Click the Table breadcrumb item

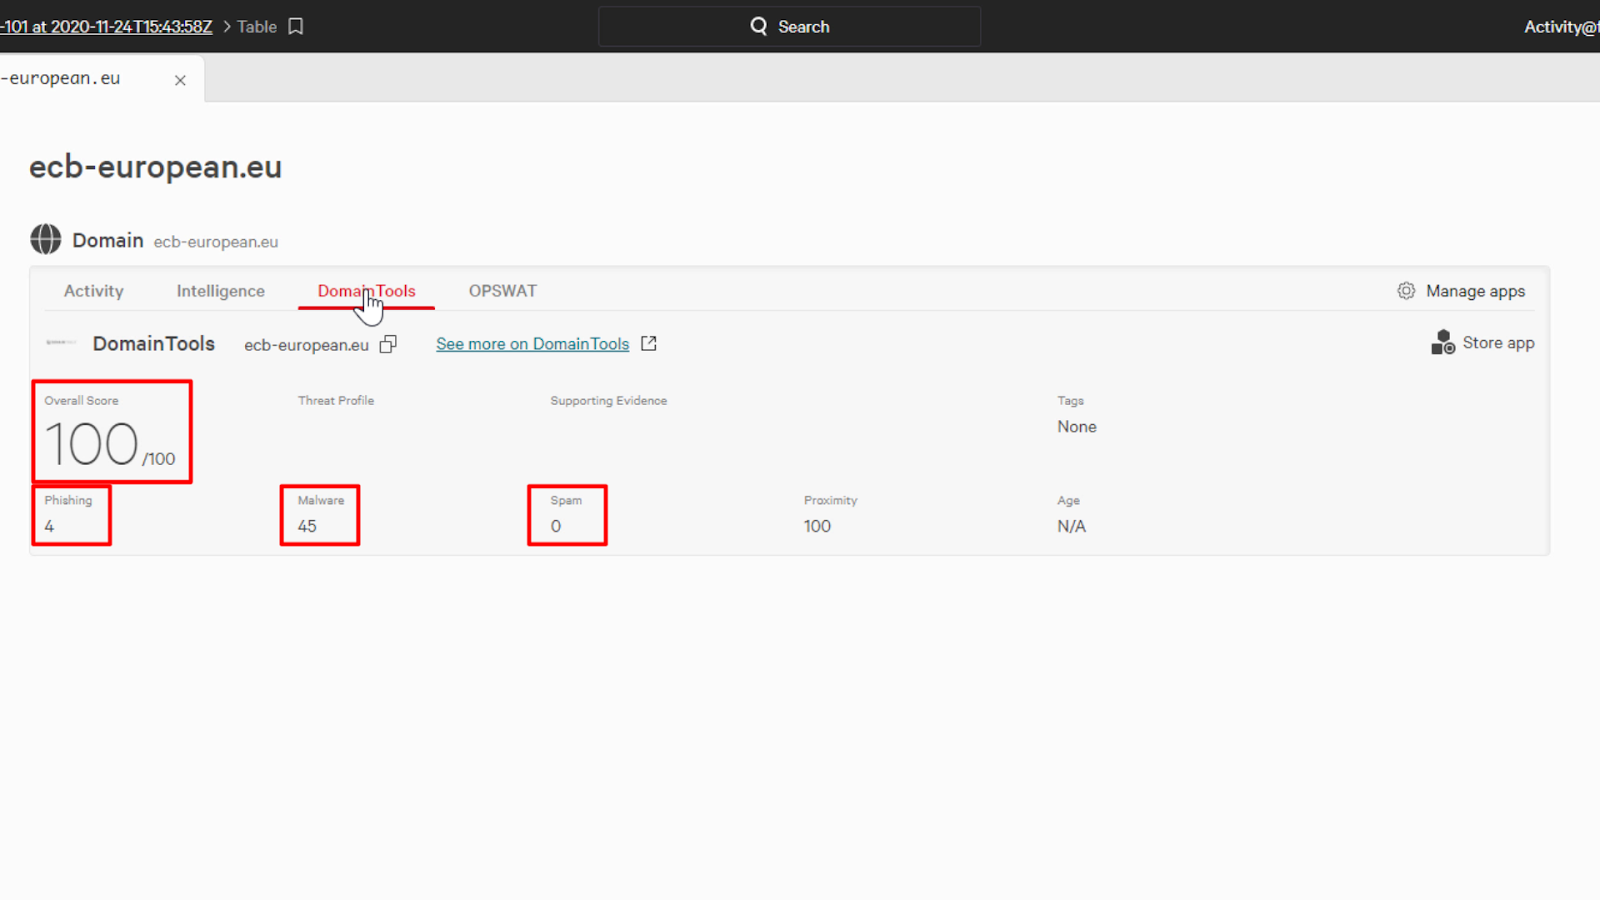tap(257, 27)
